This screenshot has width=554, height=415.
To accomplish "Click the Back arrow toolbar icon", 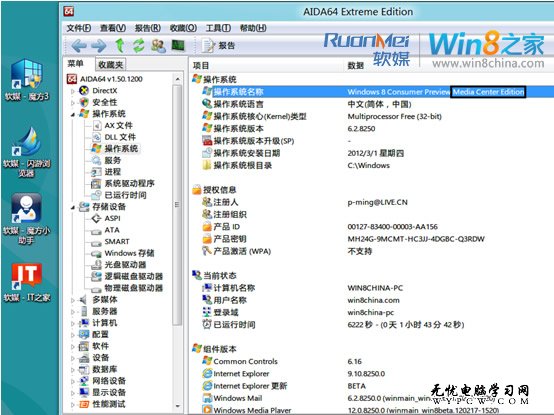I will (79, 46).
